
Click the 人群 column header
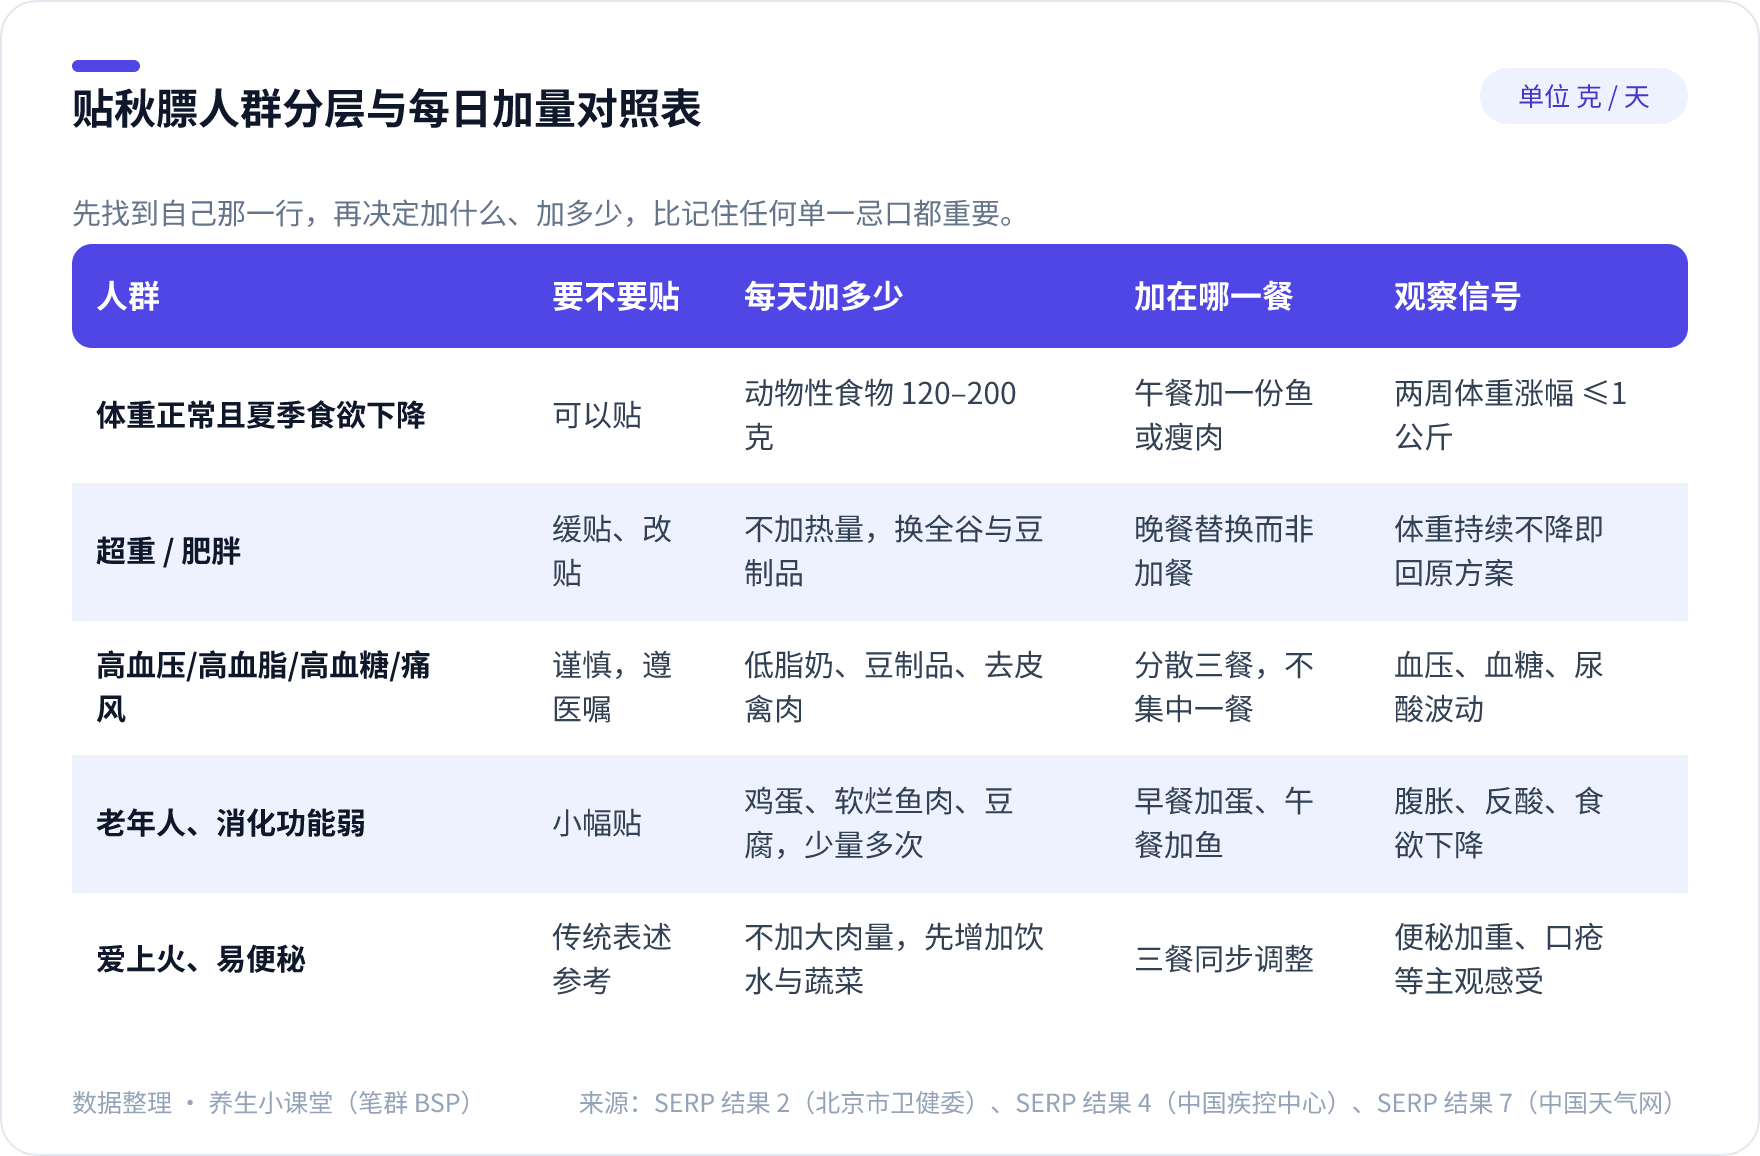pos(128,296)
